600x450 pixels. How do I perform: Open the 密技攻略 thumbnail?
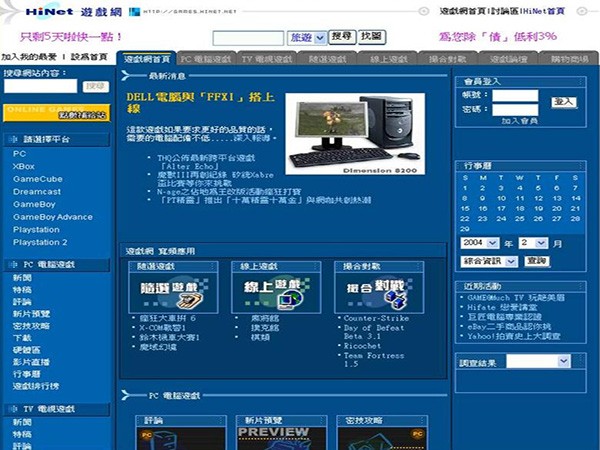382,438
